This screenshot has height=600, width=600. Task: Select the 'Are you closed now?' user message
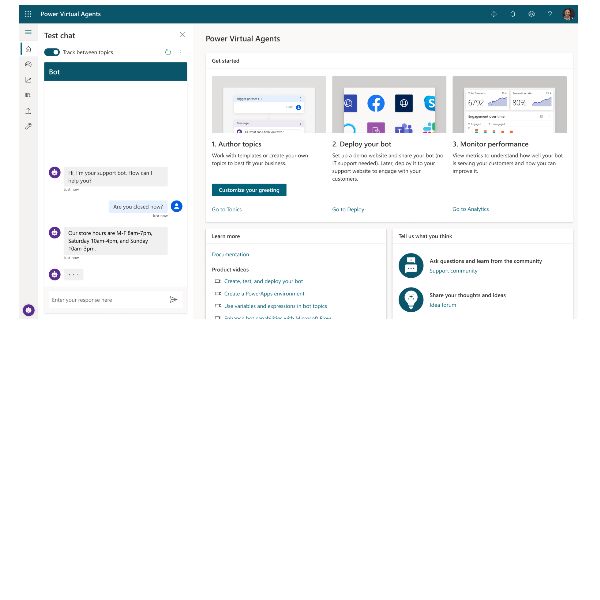pyautogui.click(x=138, y=207)
